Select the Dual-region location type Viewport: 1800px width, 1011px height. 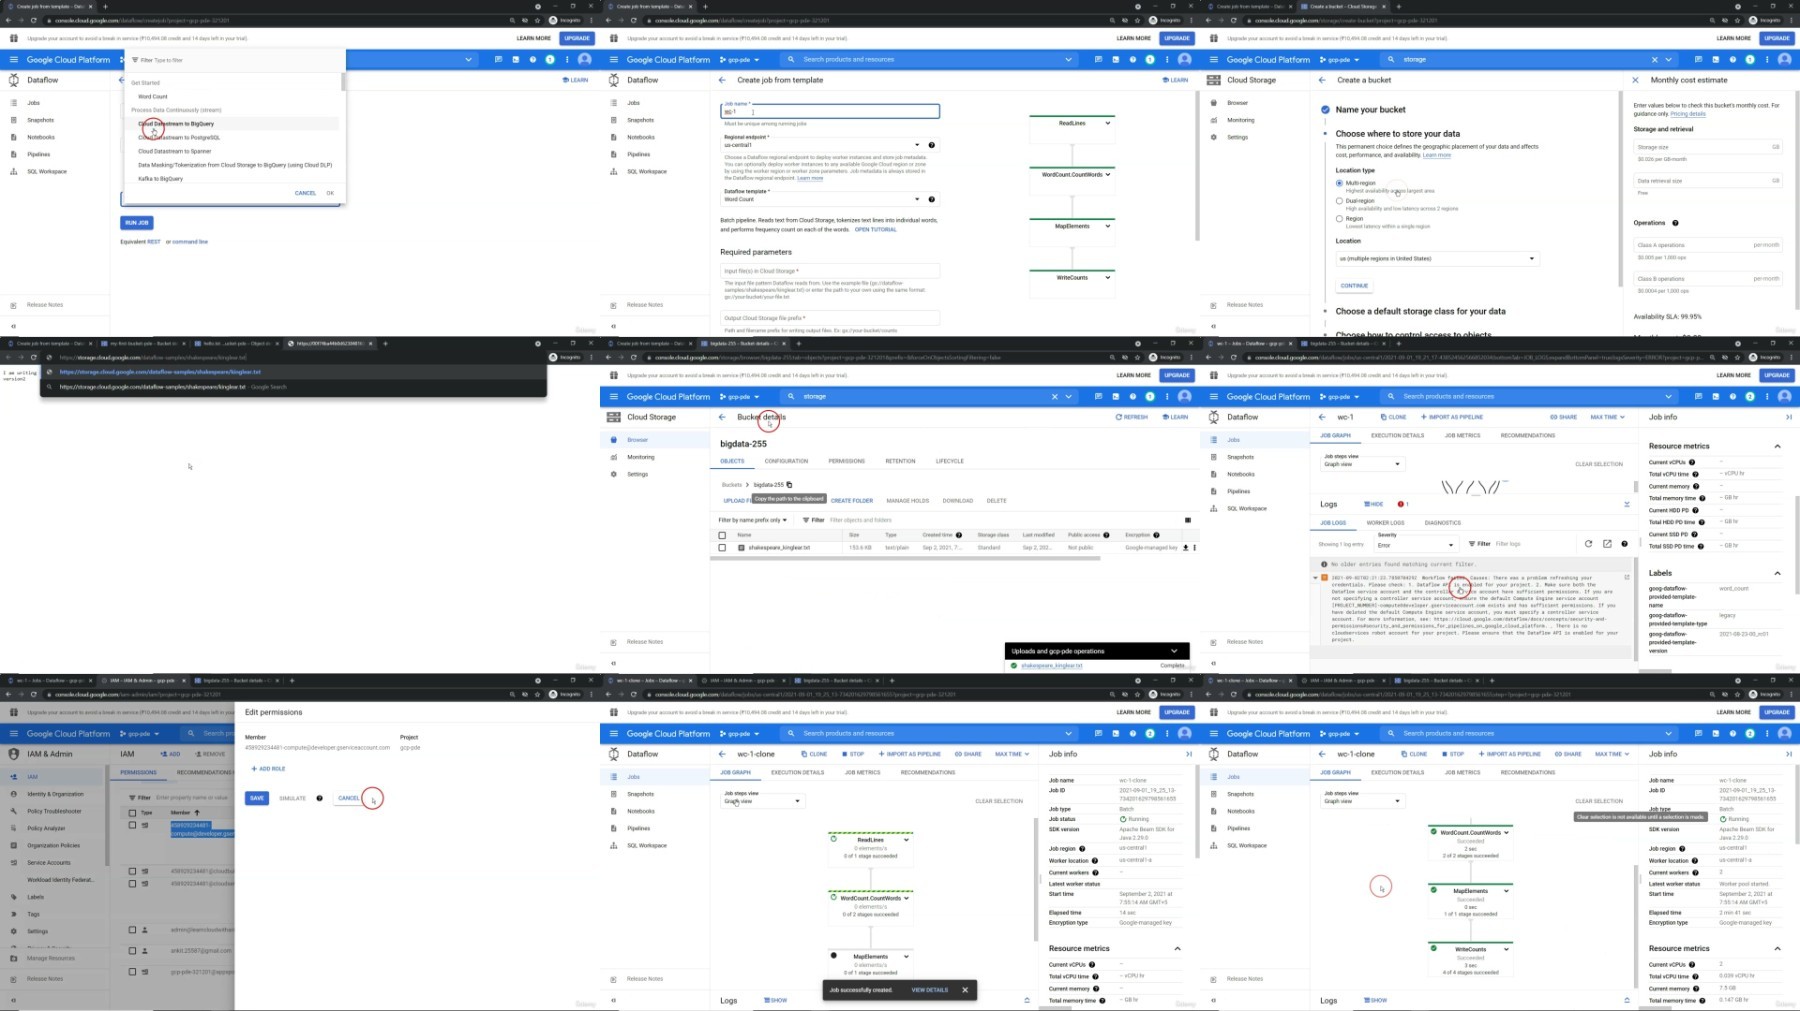pos(1340,201)
